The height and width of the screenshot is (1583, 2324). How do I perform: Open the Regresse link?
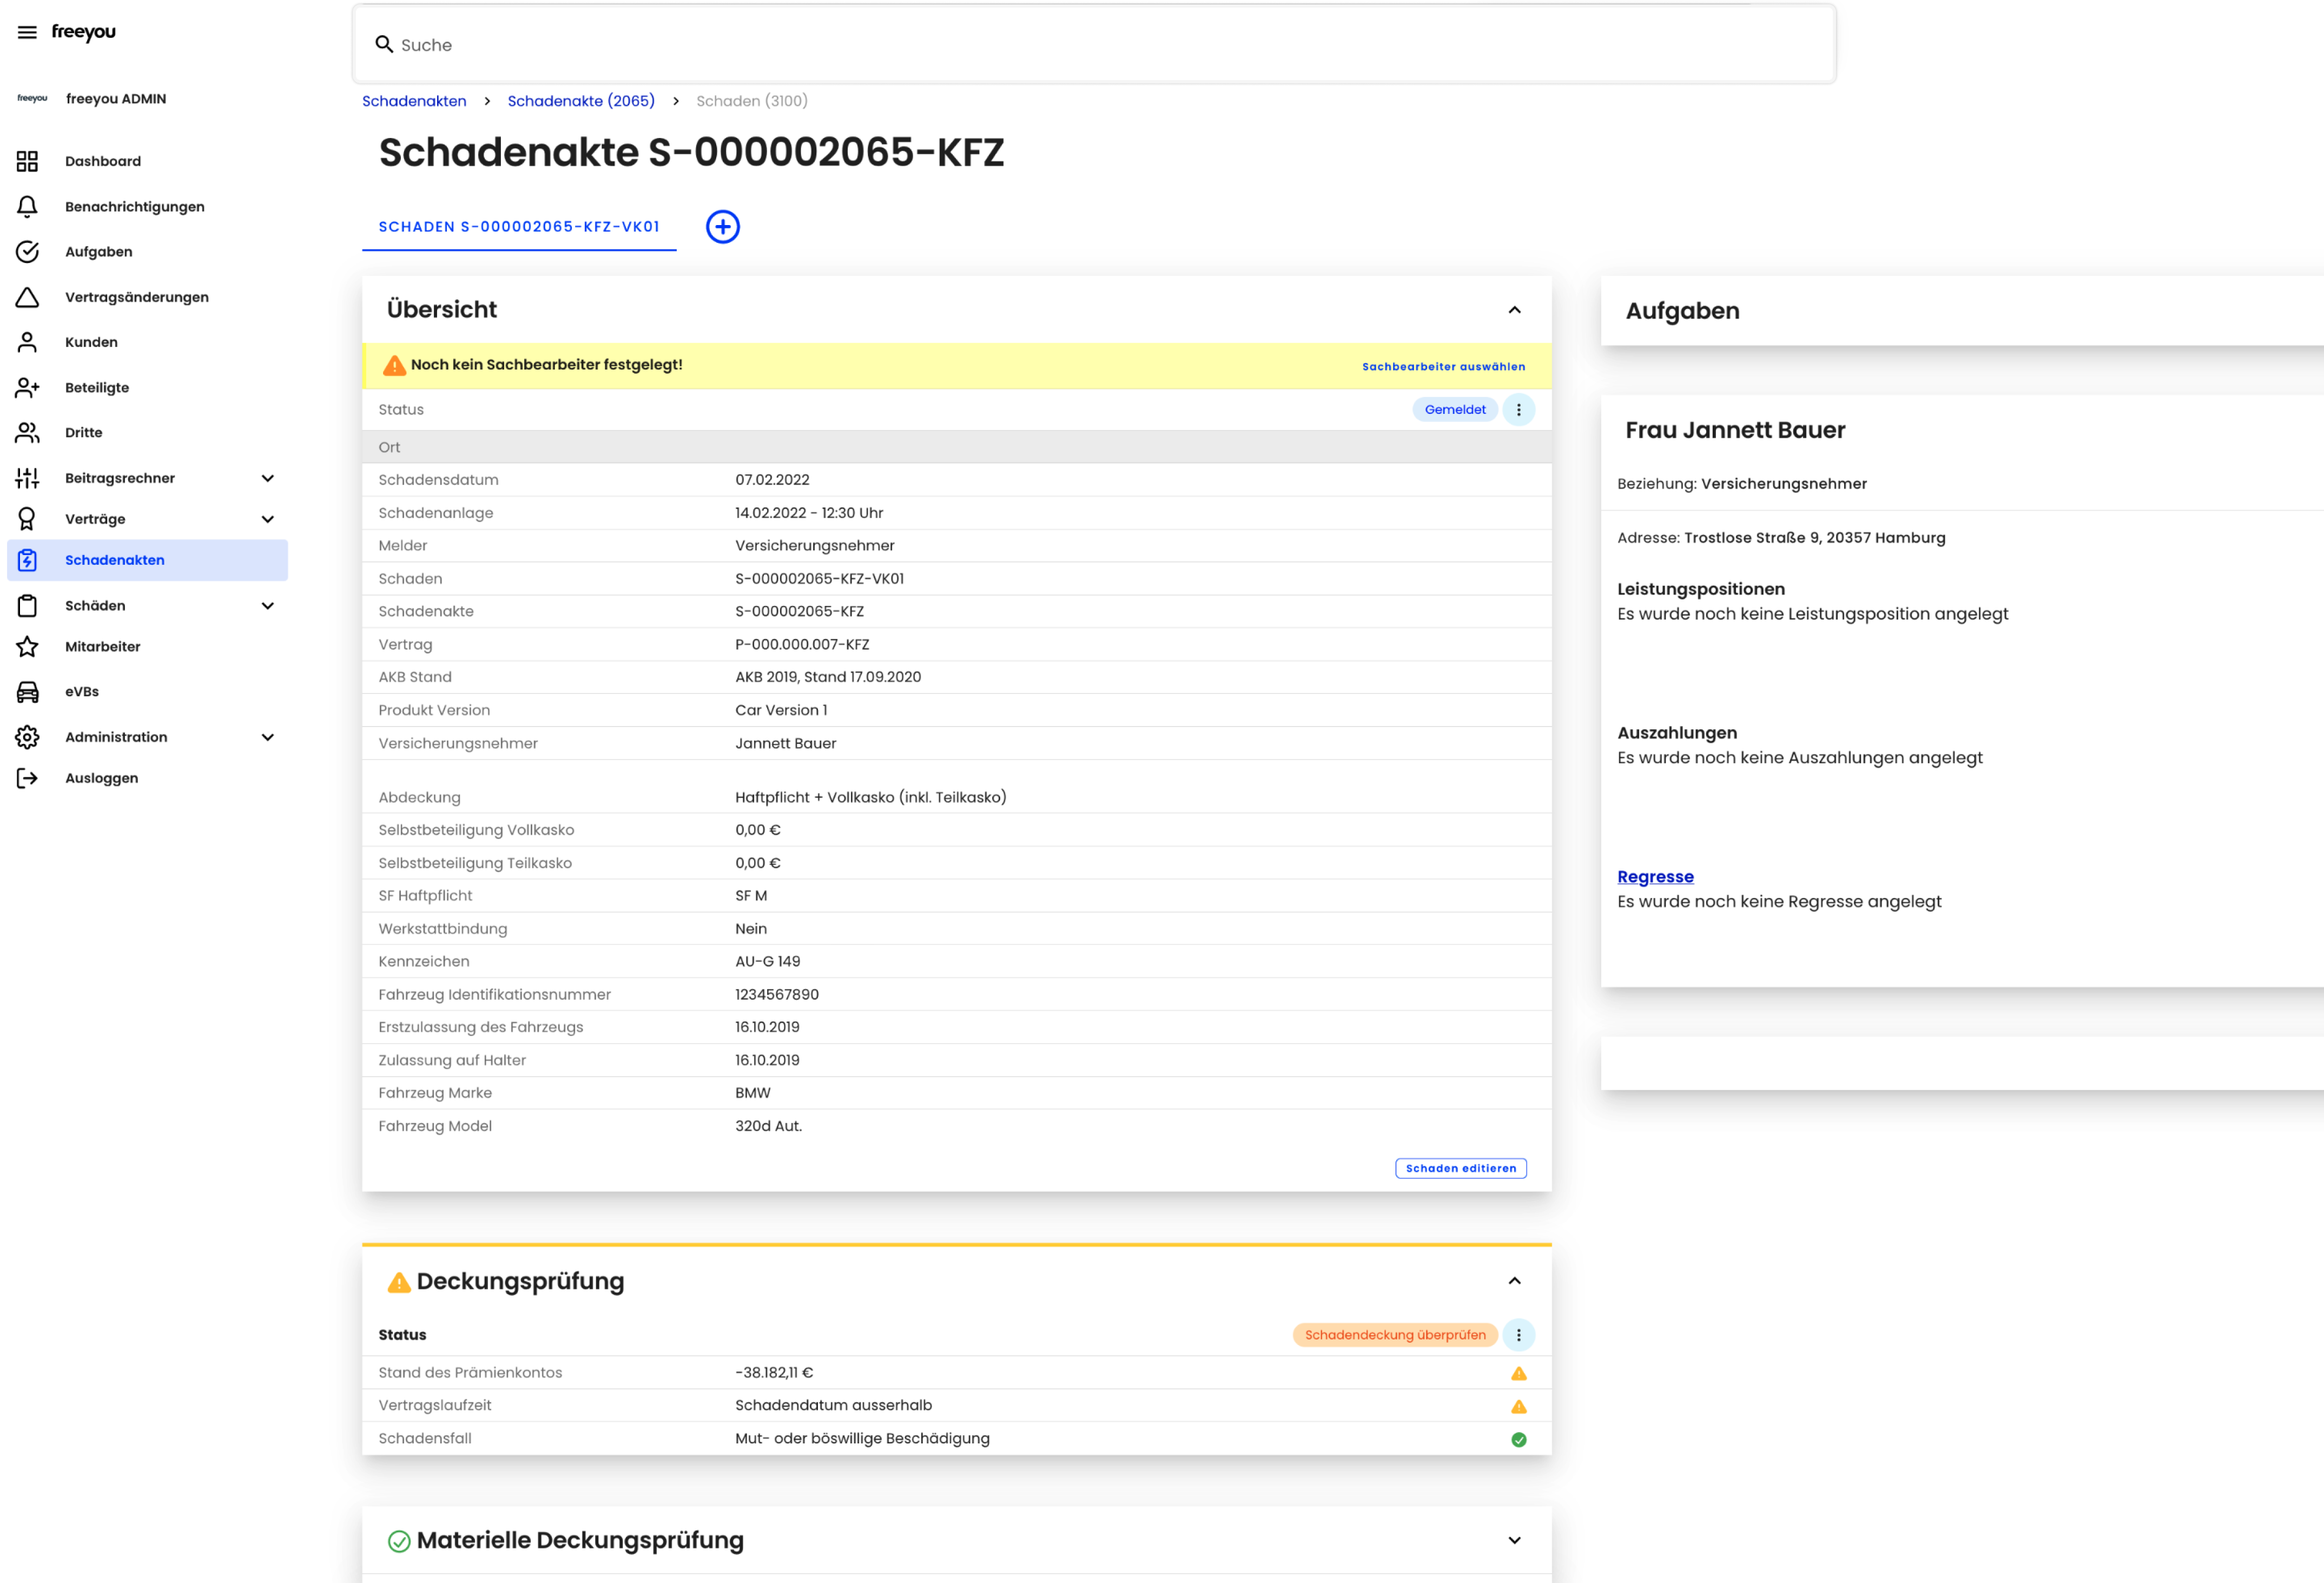coord(1655,876)
